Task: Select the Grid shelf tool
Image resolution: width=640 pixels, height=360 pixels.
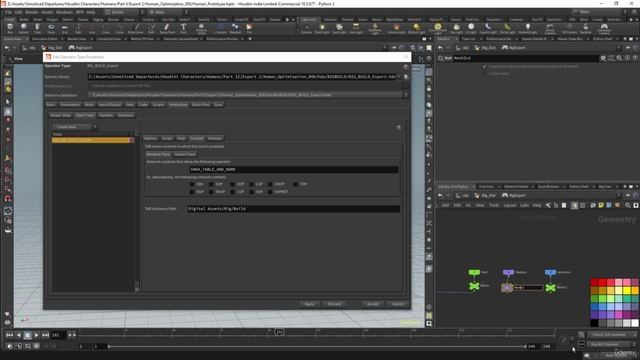Action: coord(64,29)
